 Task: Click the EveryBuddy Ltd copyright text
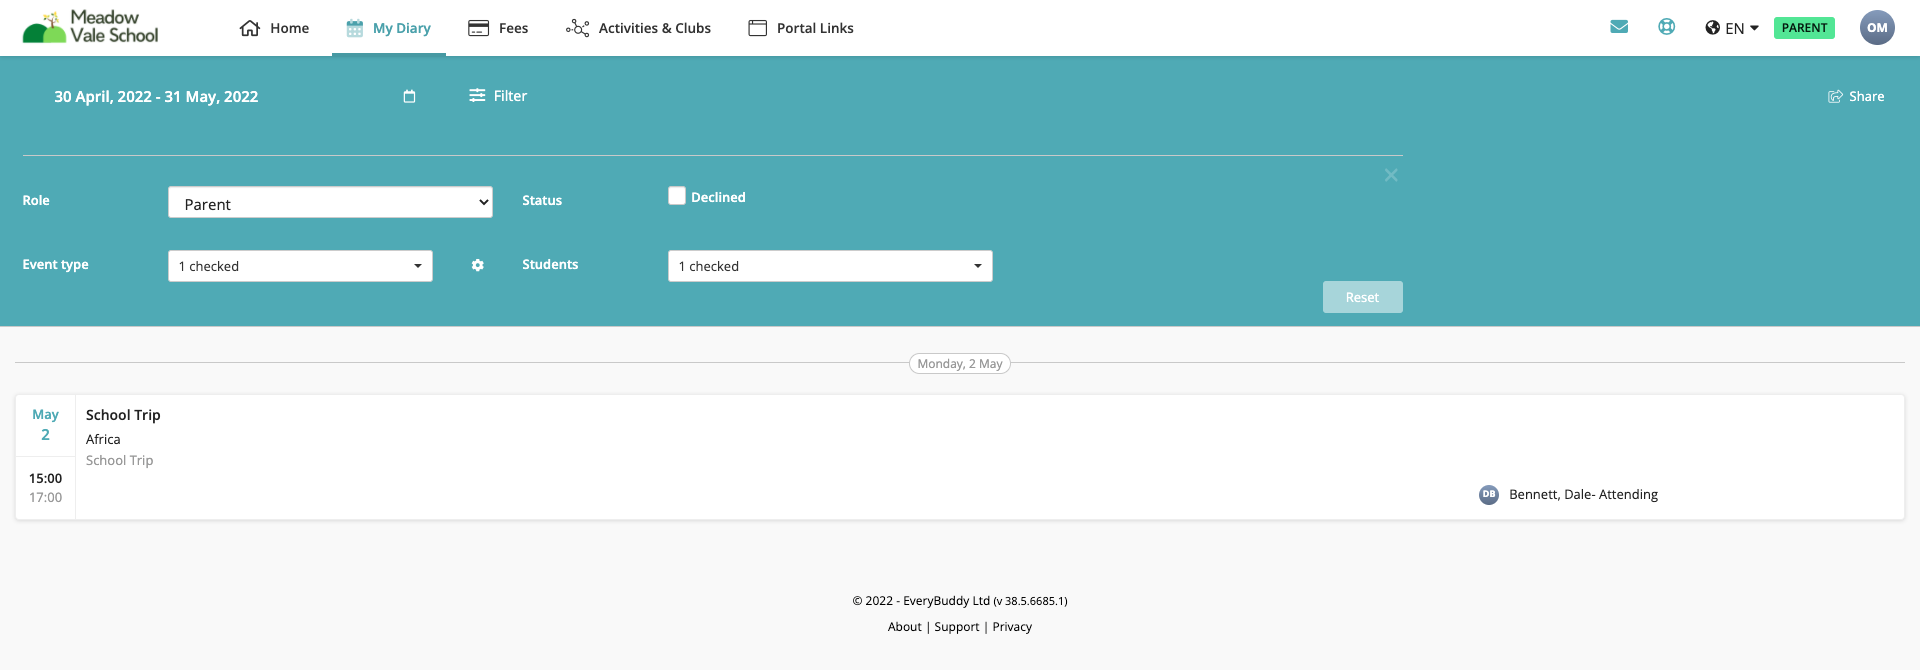tap(960, 601)
